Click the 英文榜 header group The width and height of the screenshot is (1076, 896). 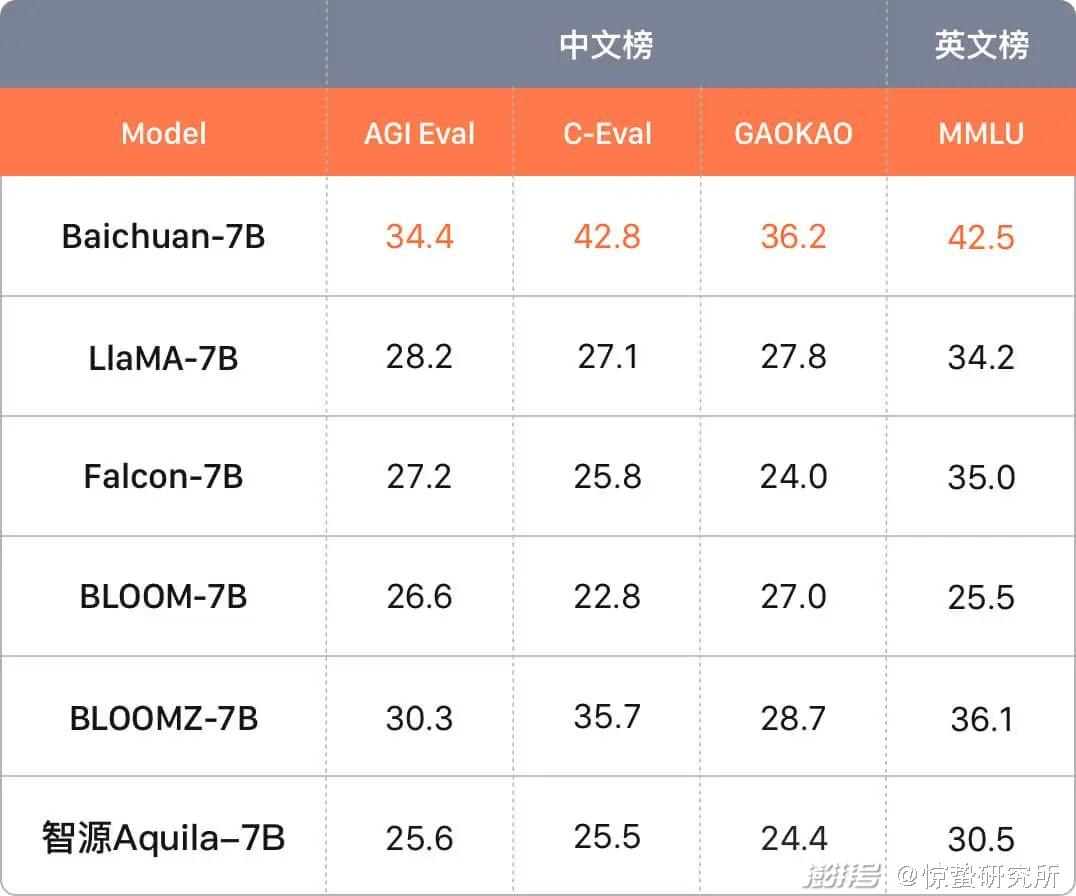[x=981, y=45]
